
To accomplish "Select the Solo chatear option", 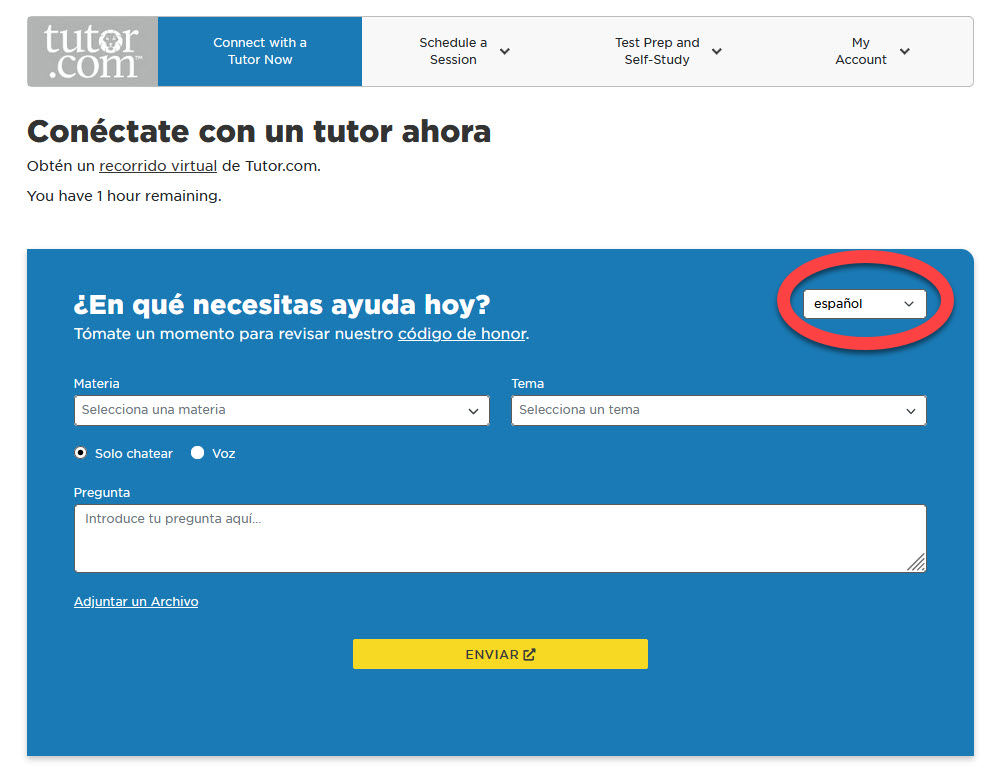I will coord(80,452).
